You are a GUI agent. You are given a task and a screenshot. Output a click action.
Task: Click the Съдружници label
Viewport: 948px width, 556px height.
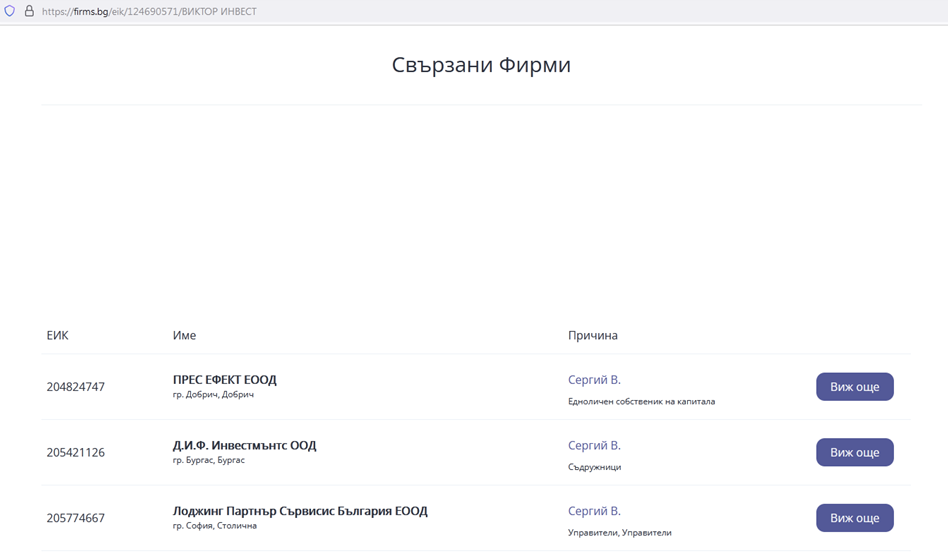click(x=594, y=467)
